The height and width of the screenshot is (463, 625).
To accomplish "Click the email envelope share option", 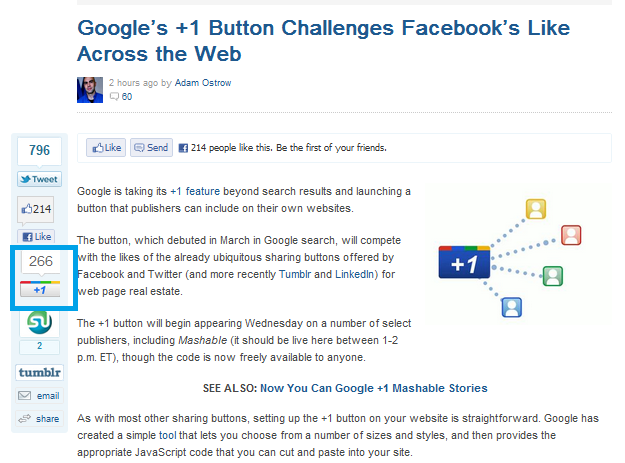I will pos(39,396).
